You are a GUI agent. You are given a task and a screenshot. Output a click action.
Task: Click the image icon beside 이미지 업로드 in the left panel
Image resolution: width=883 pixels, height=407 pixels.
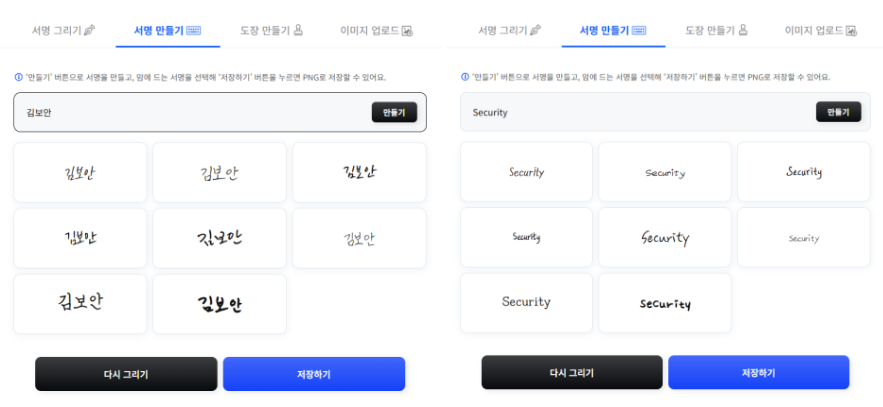[x=407, y=31]
